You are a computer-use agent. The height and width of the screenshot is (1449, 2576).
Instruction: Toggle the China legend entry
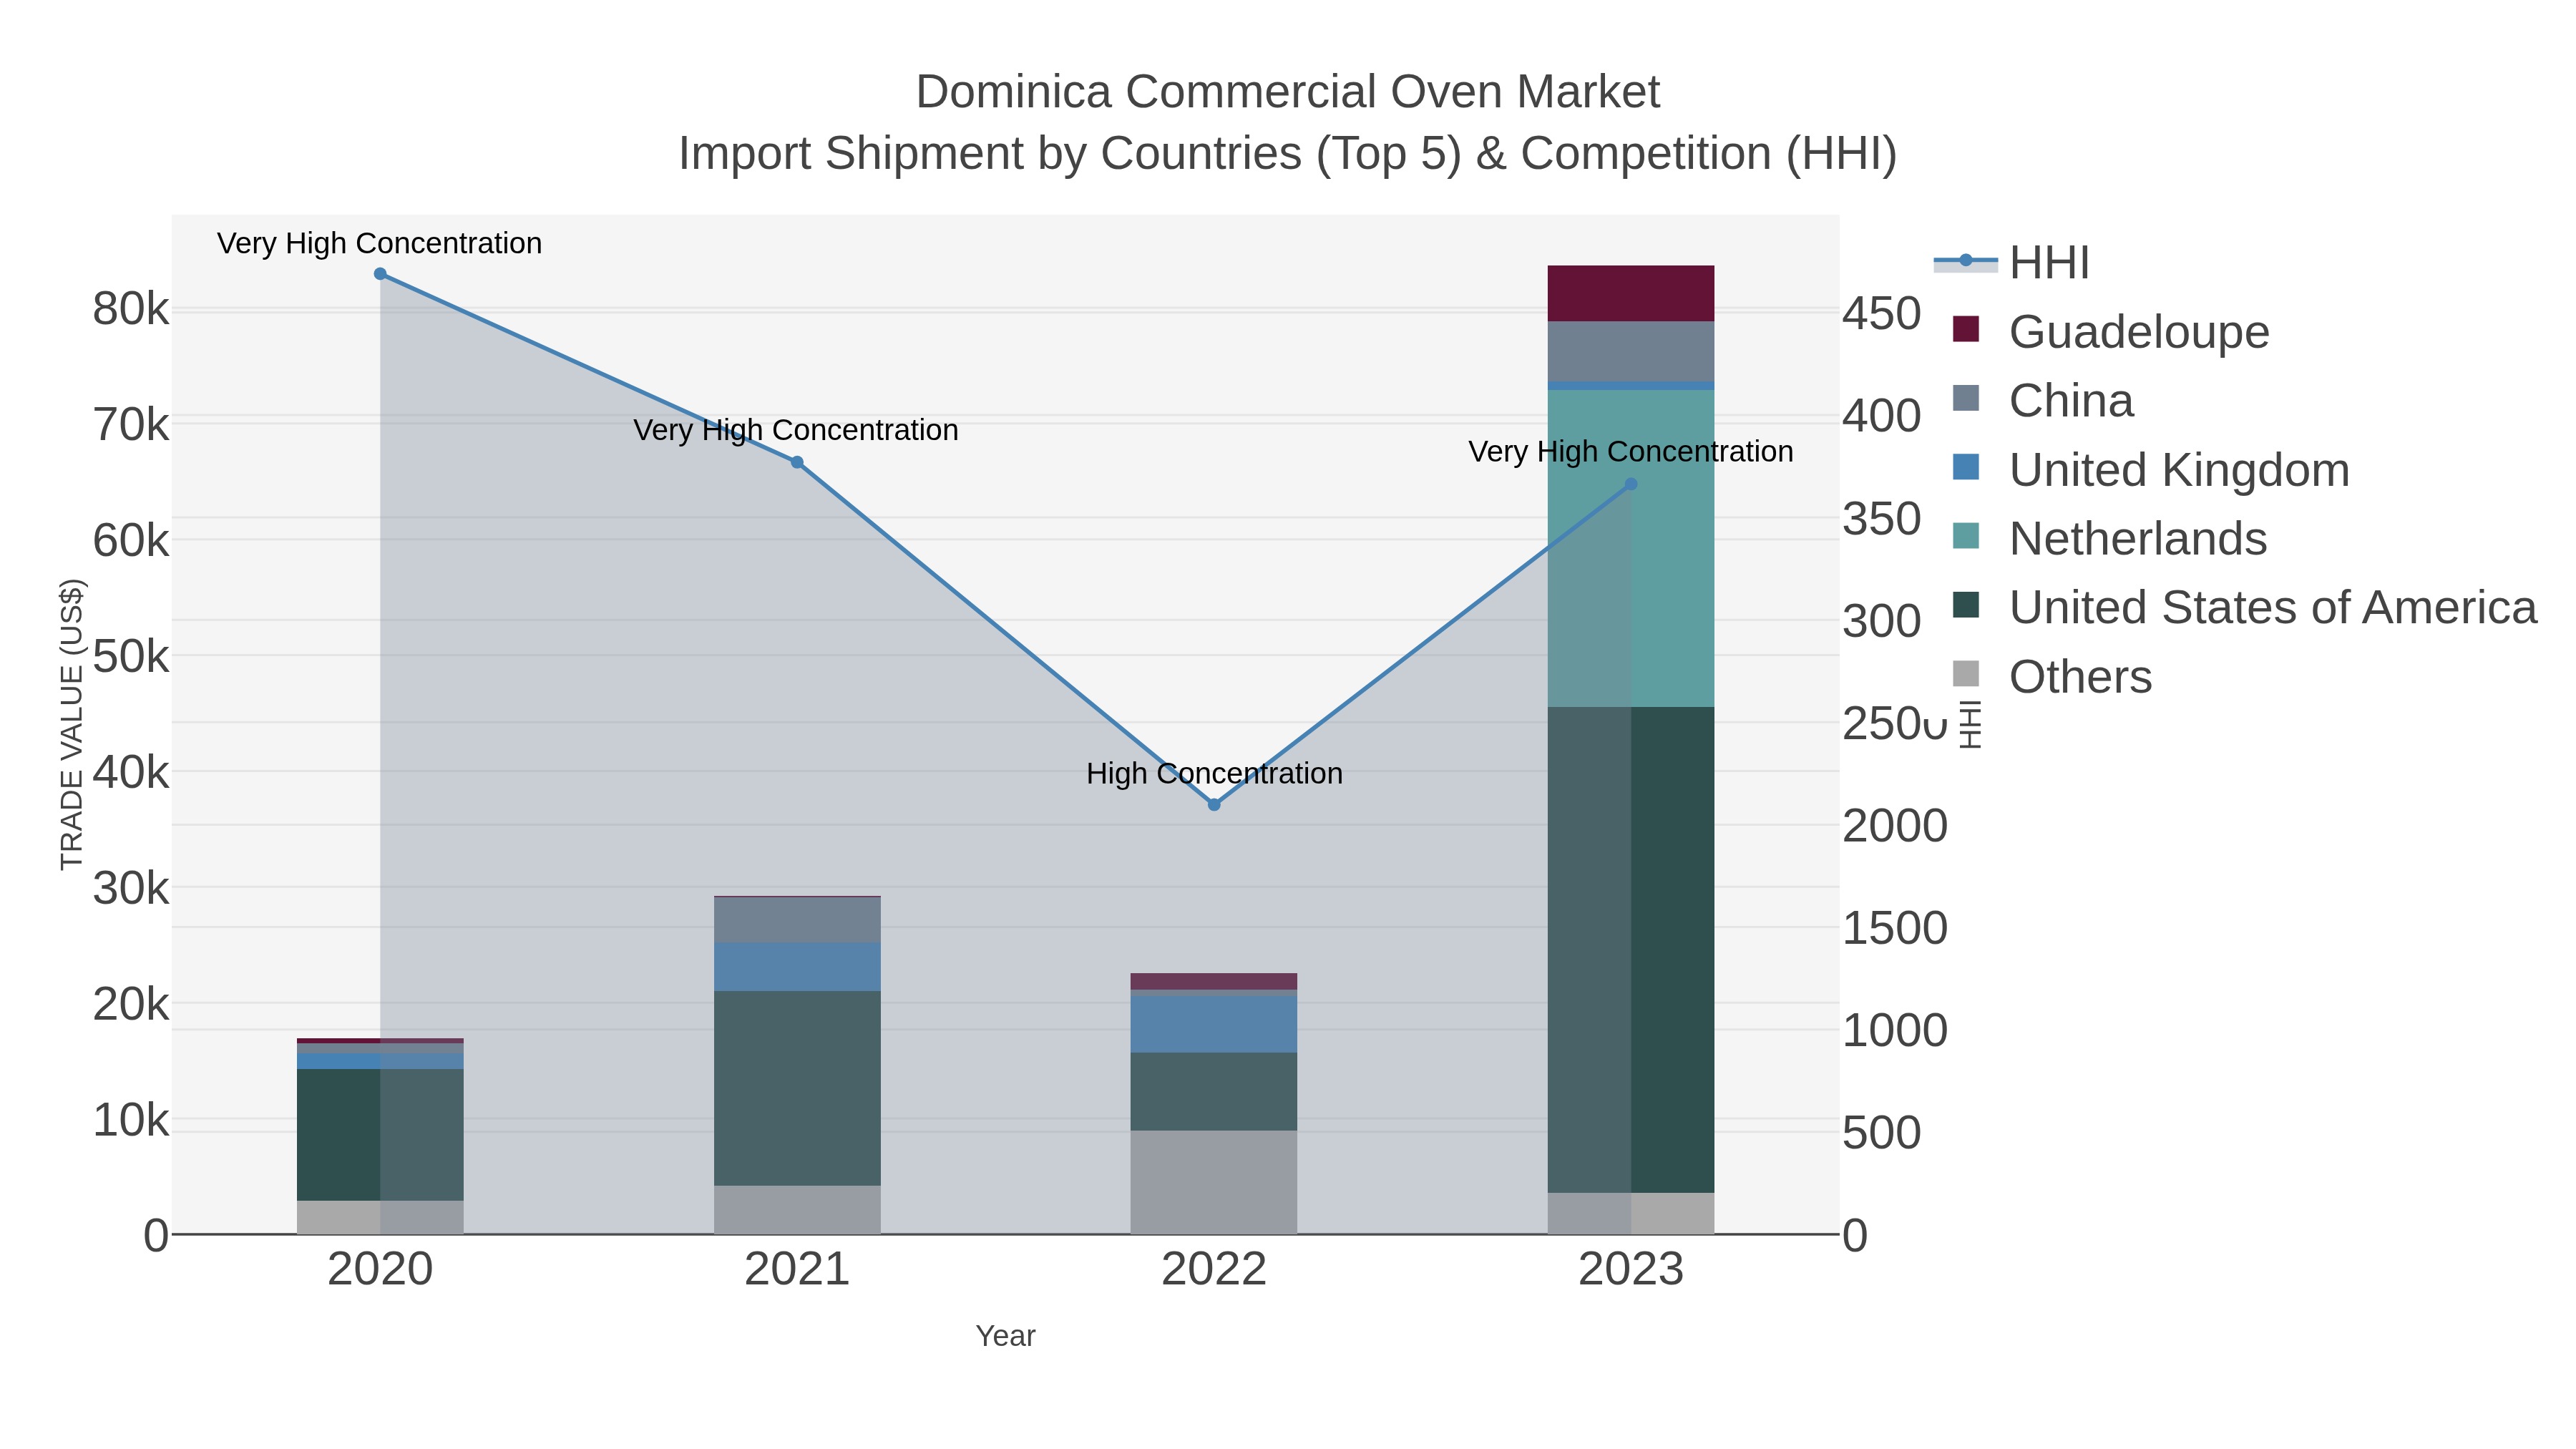point(2043,401)
